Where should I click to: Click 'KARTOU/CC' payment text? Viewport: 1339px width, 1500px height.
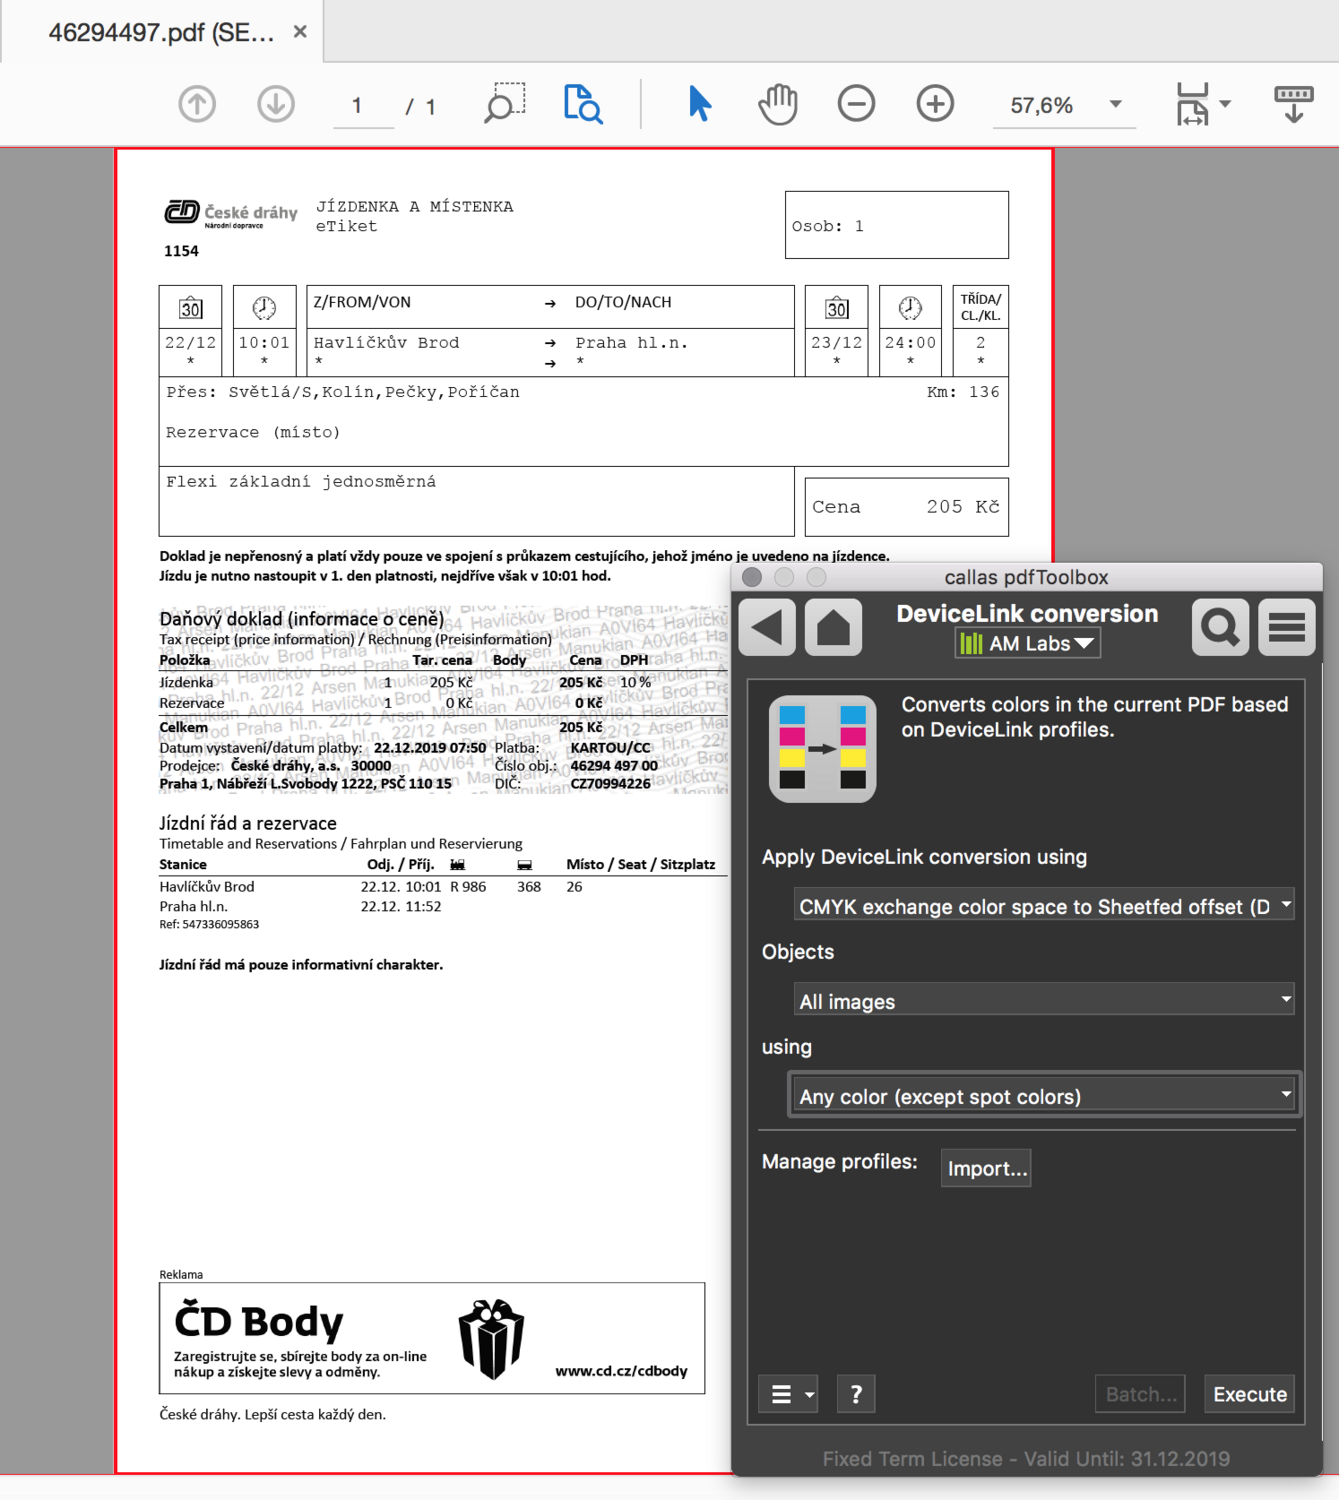click(610, 748)
